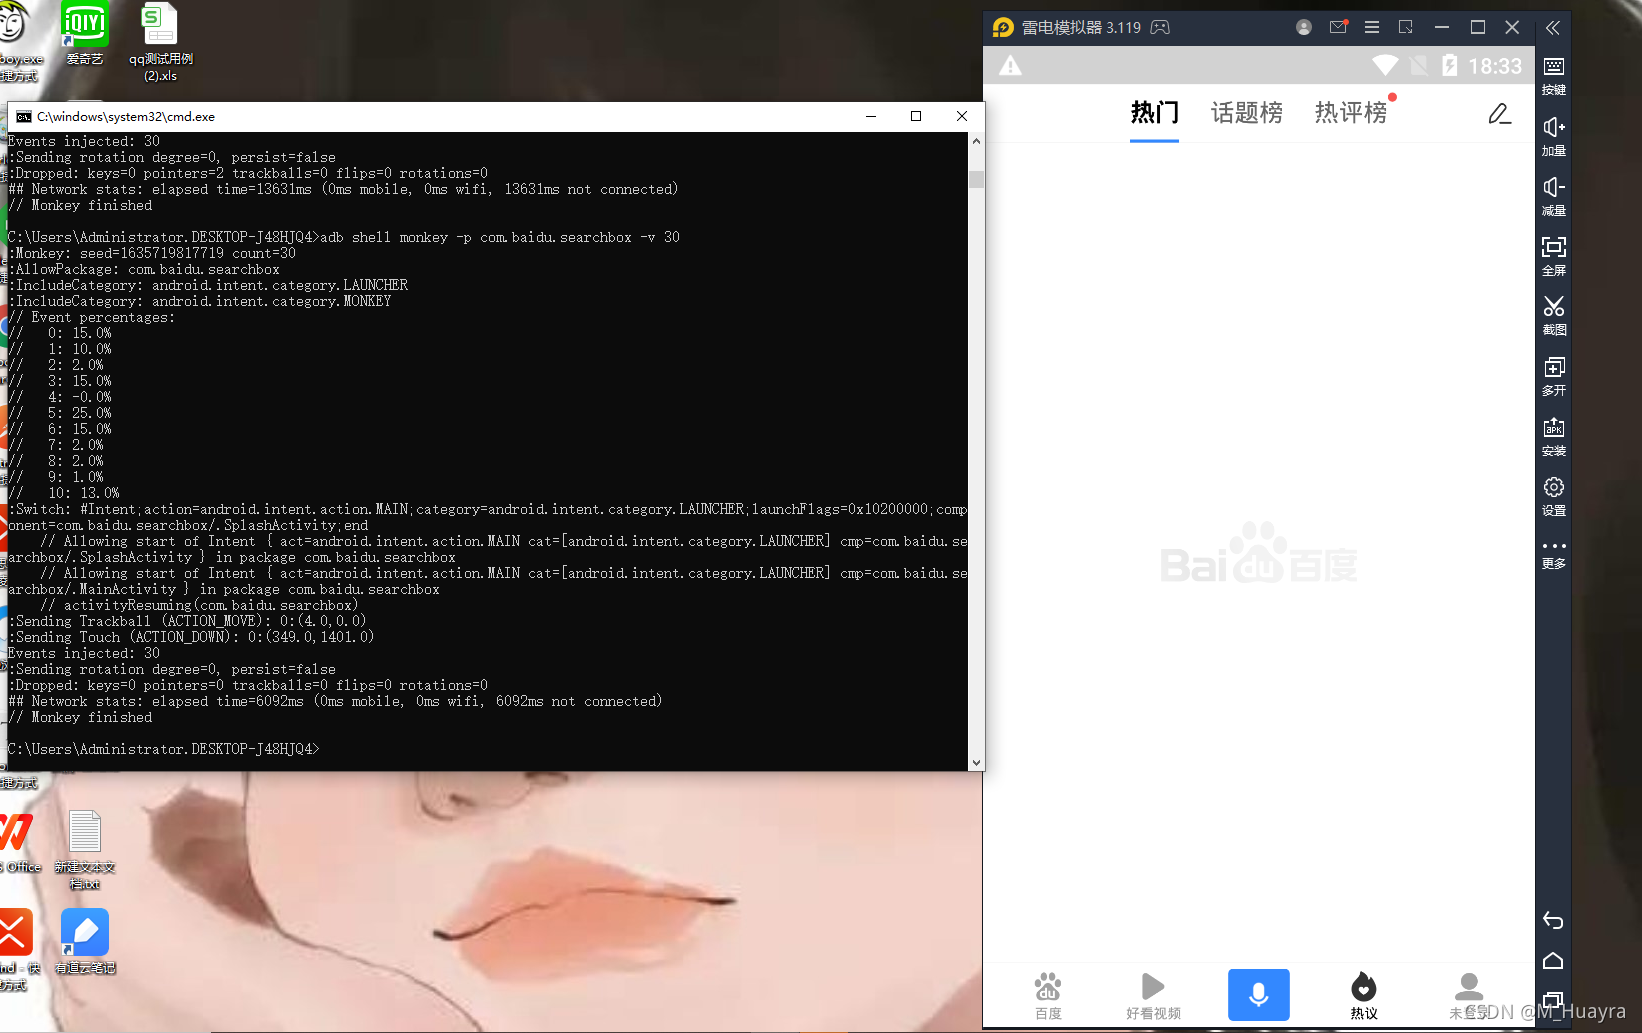
Task: Select the 好看视频 bottom navigation item
Action: (x=1151, y=994)
